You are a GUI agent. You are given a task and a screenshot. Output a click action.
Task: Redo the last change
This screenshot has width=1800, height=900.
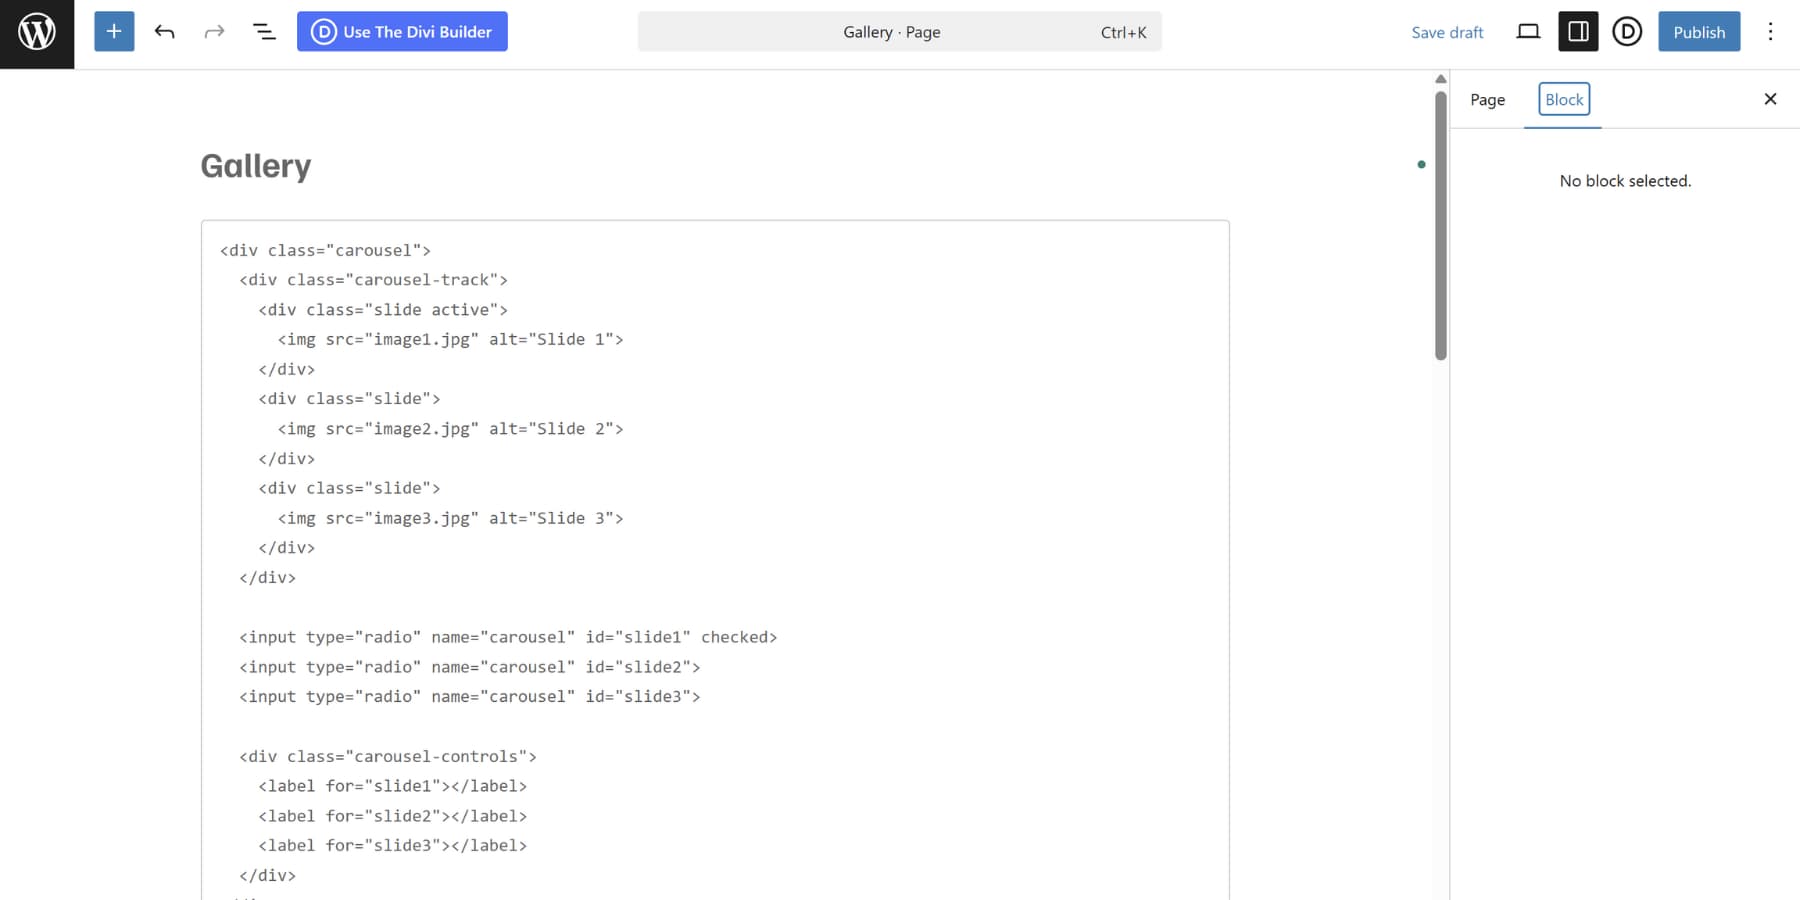[214, 31]
